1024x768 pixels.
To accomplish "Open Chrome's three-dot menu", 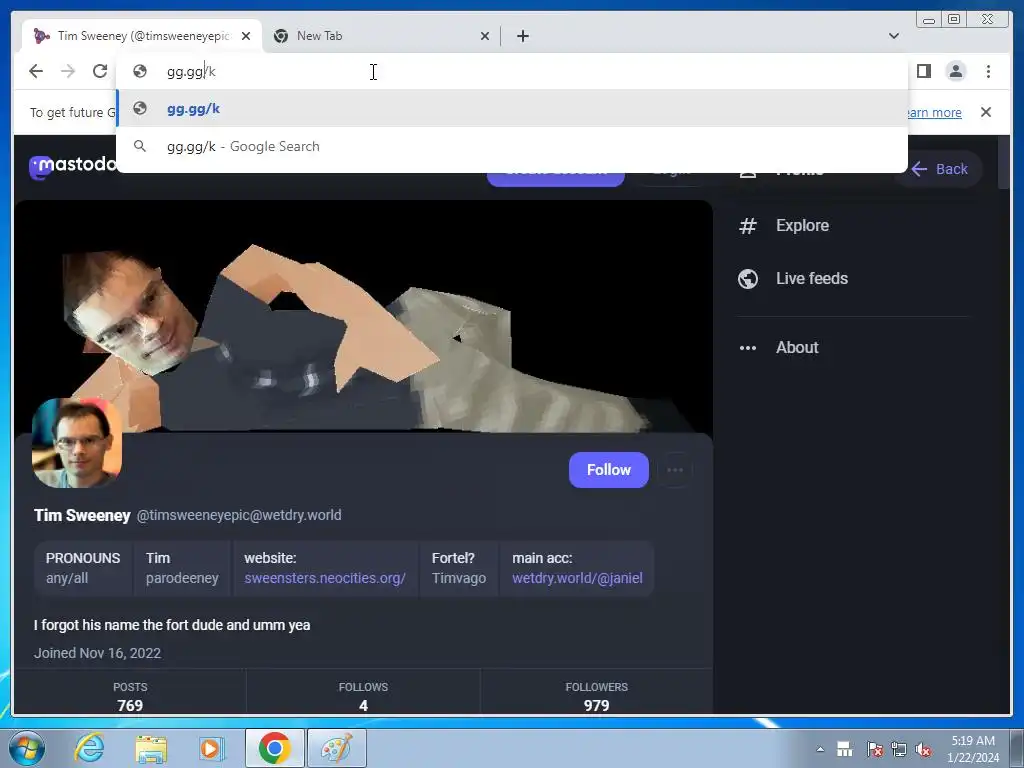I will tap(988, 71).
